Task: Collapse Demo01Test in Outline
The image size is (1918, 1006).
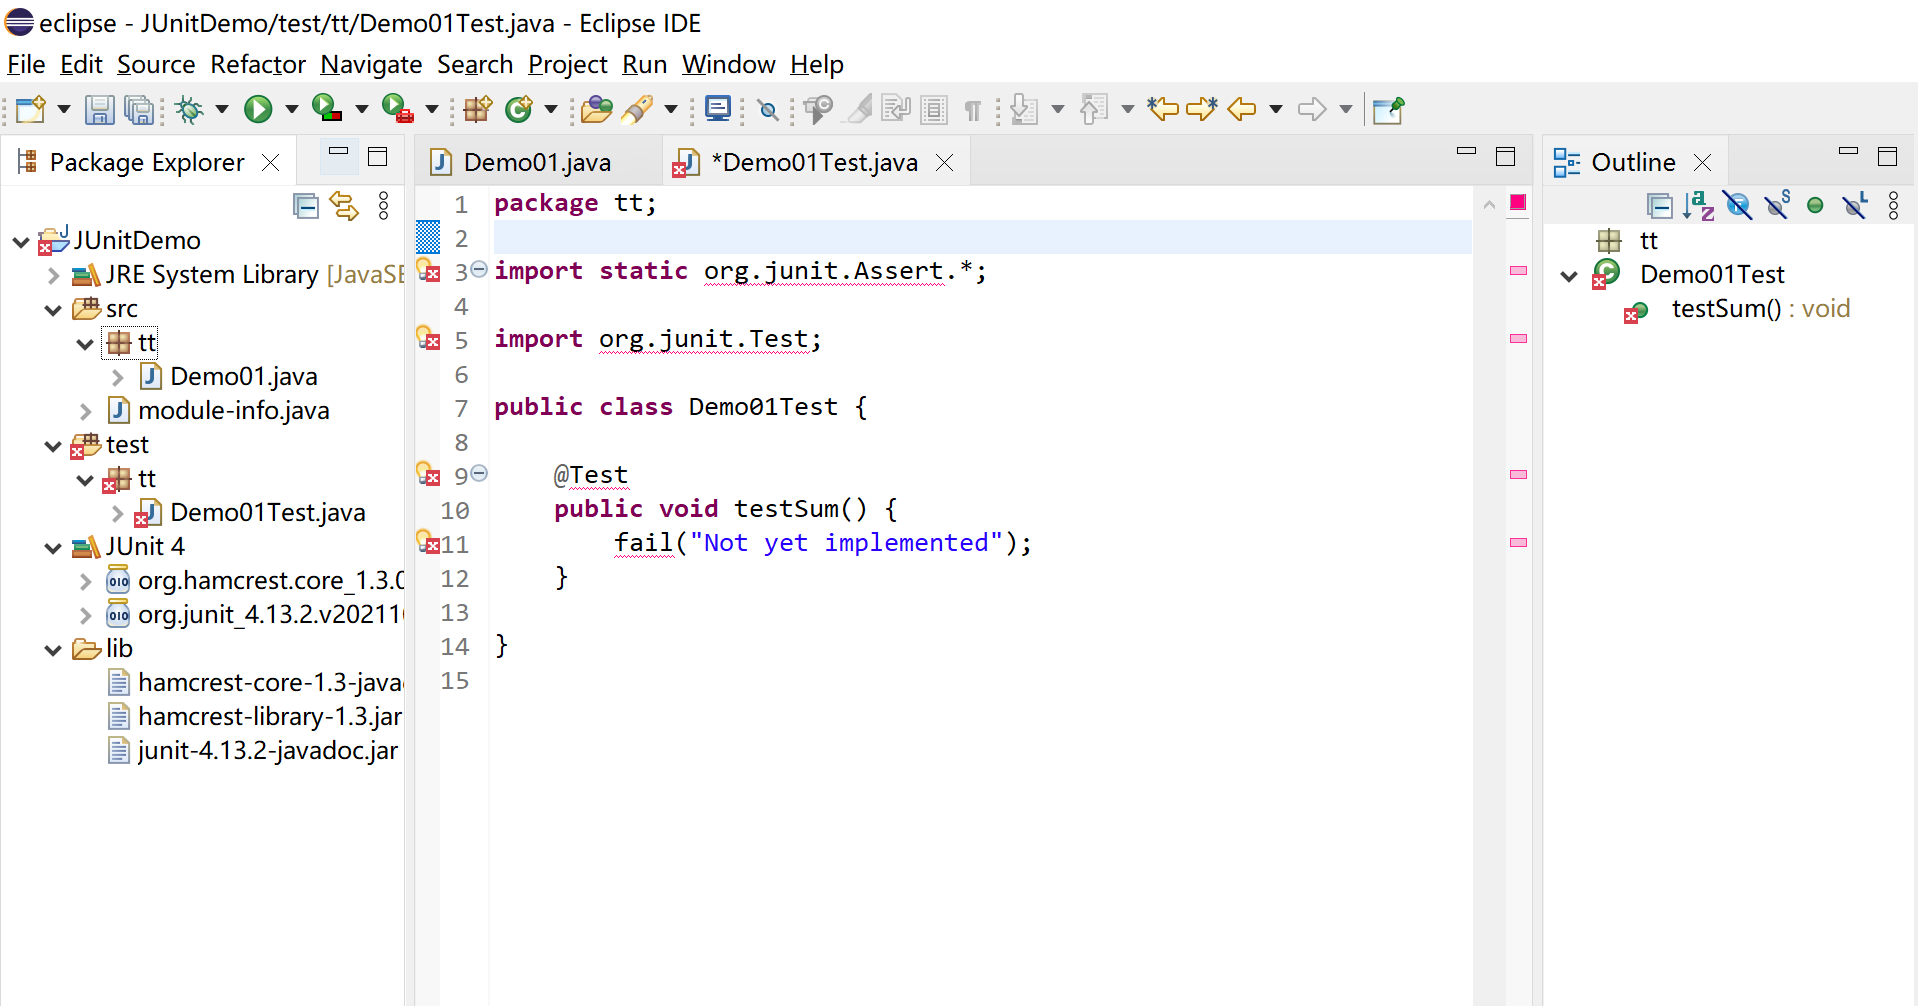Action: (x=1569, y=276)
